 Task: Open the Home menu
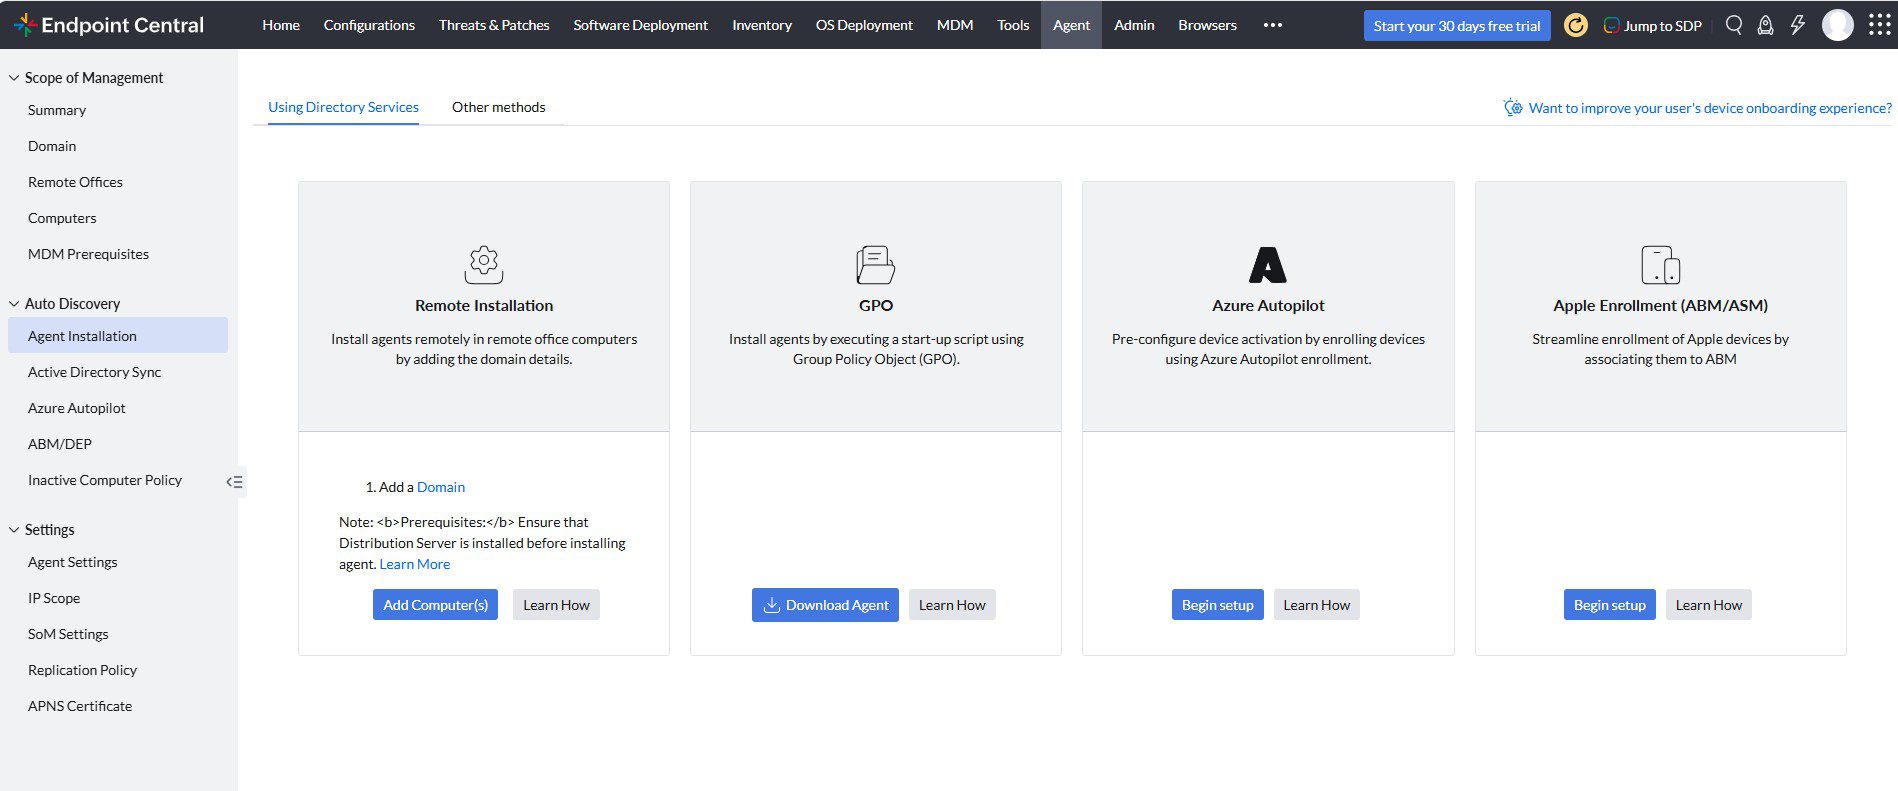click(x=281, y=25)
